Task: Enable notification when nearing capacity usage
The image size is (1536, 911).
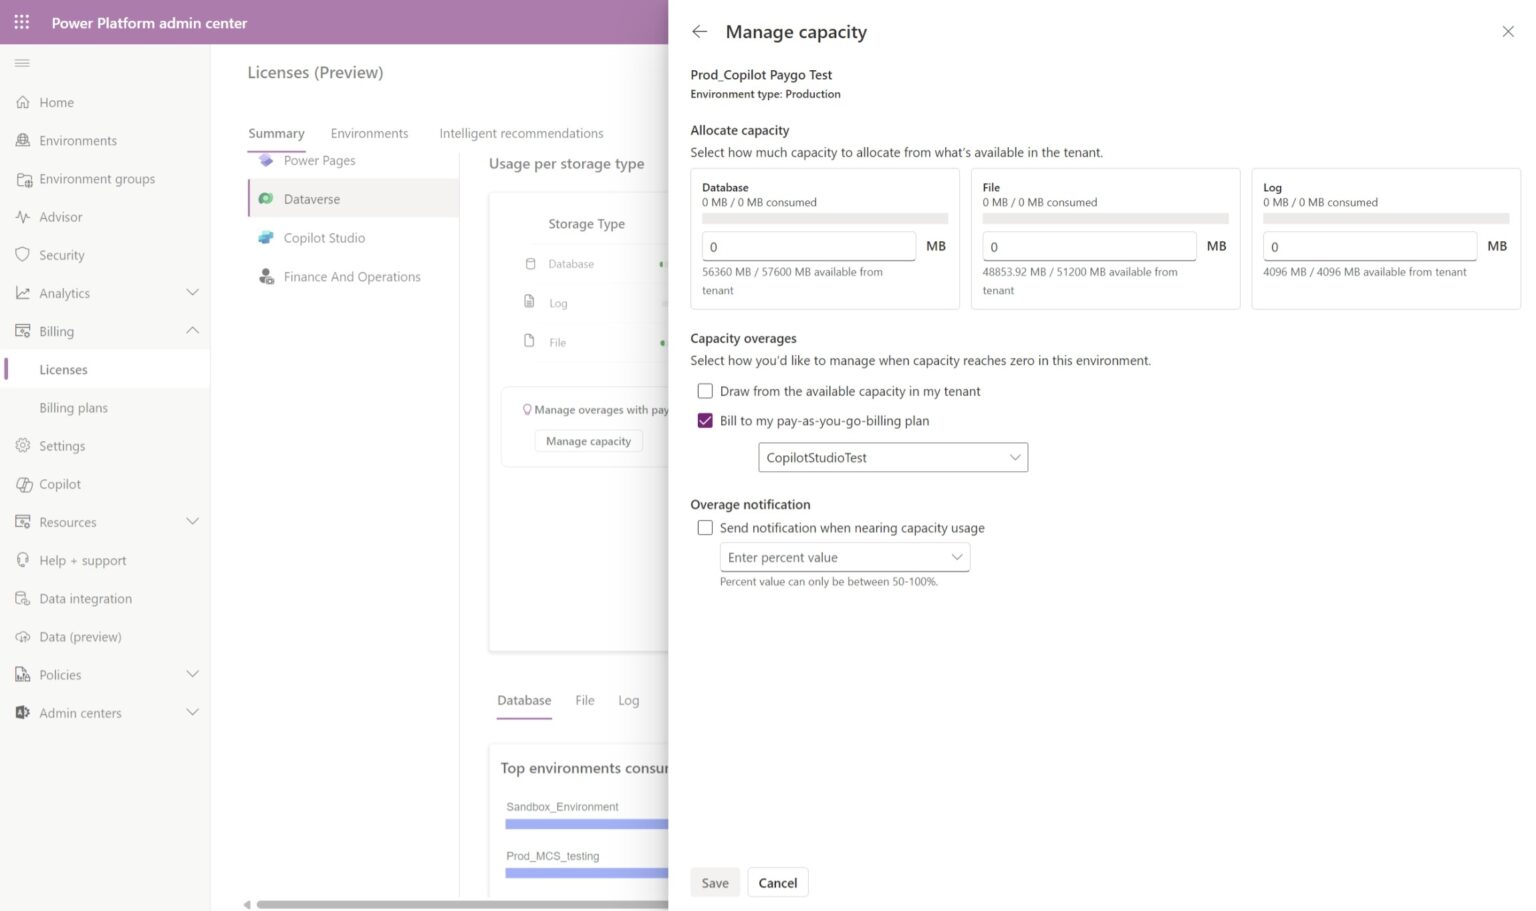Action: 705,527
